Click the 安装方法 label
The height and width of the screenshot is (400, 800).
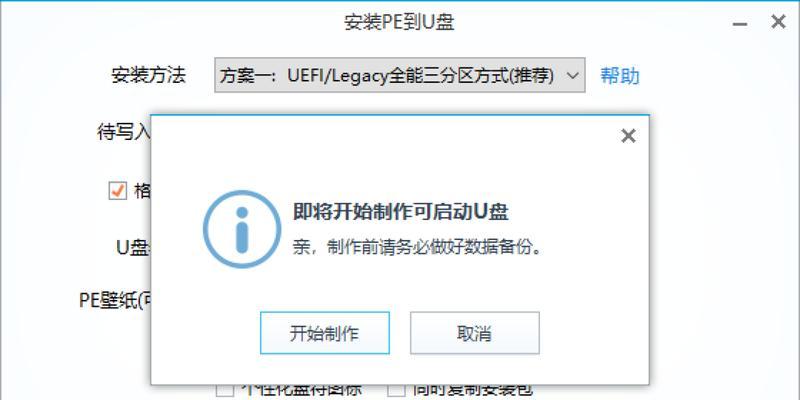pyautogui.click(x=148, y=76)
